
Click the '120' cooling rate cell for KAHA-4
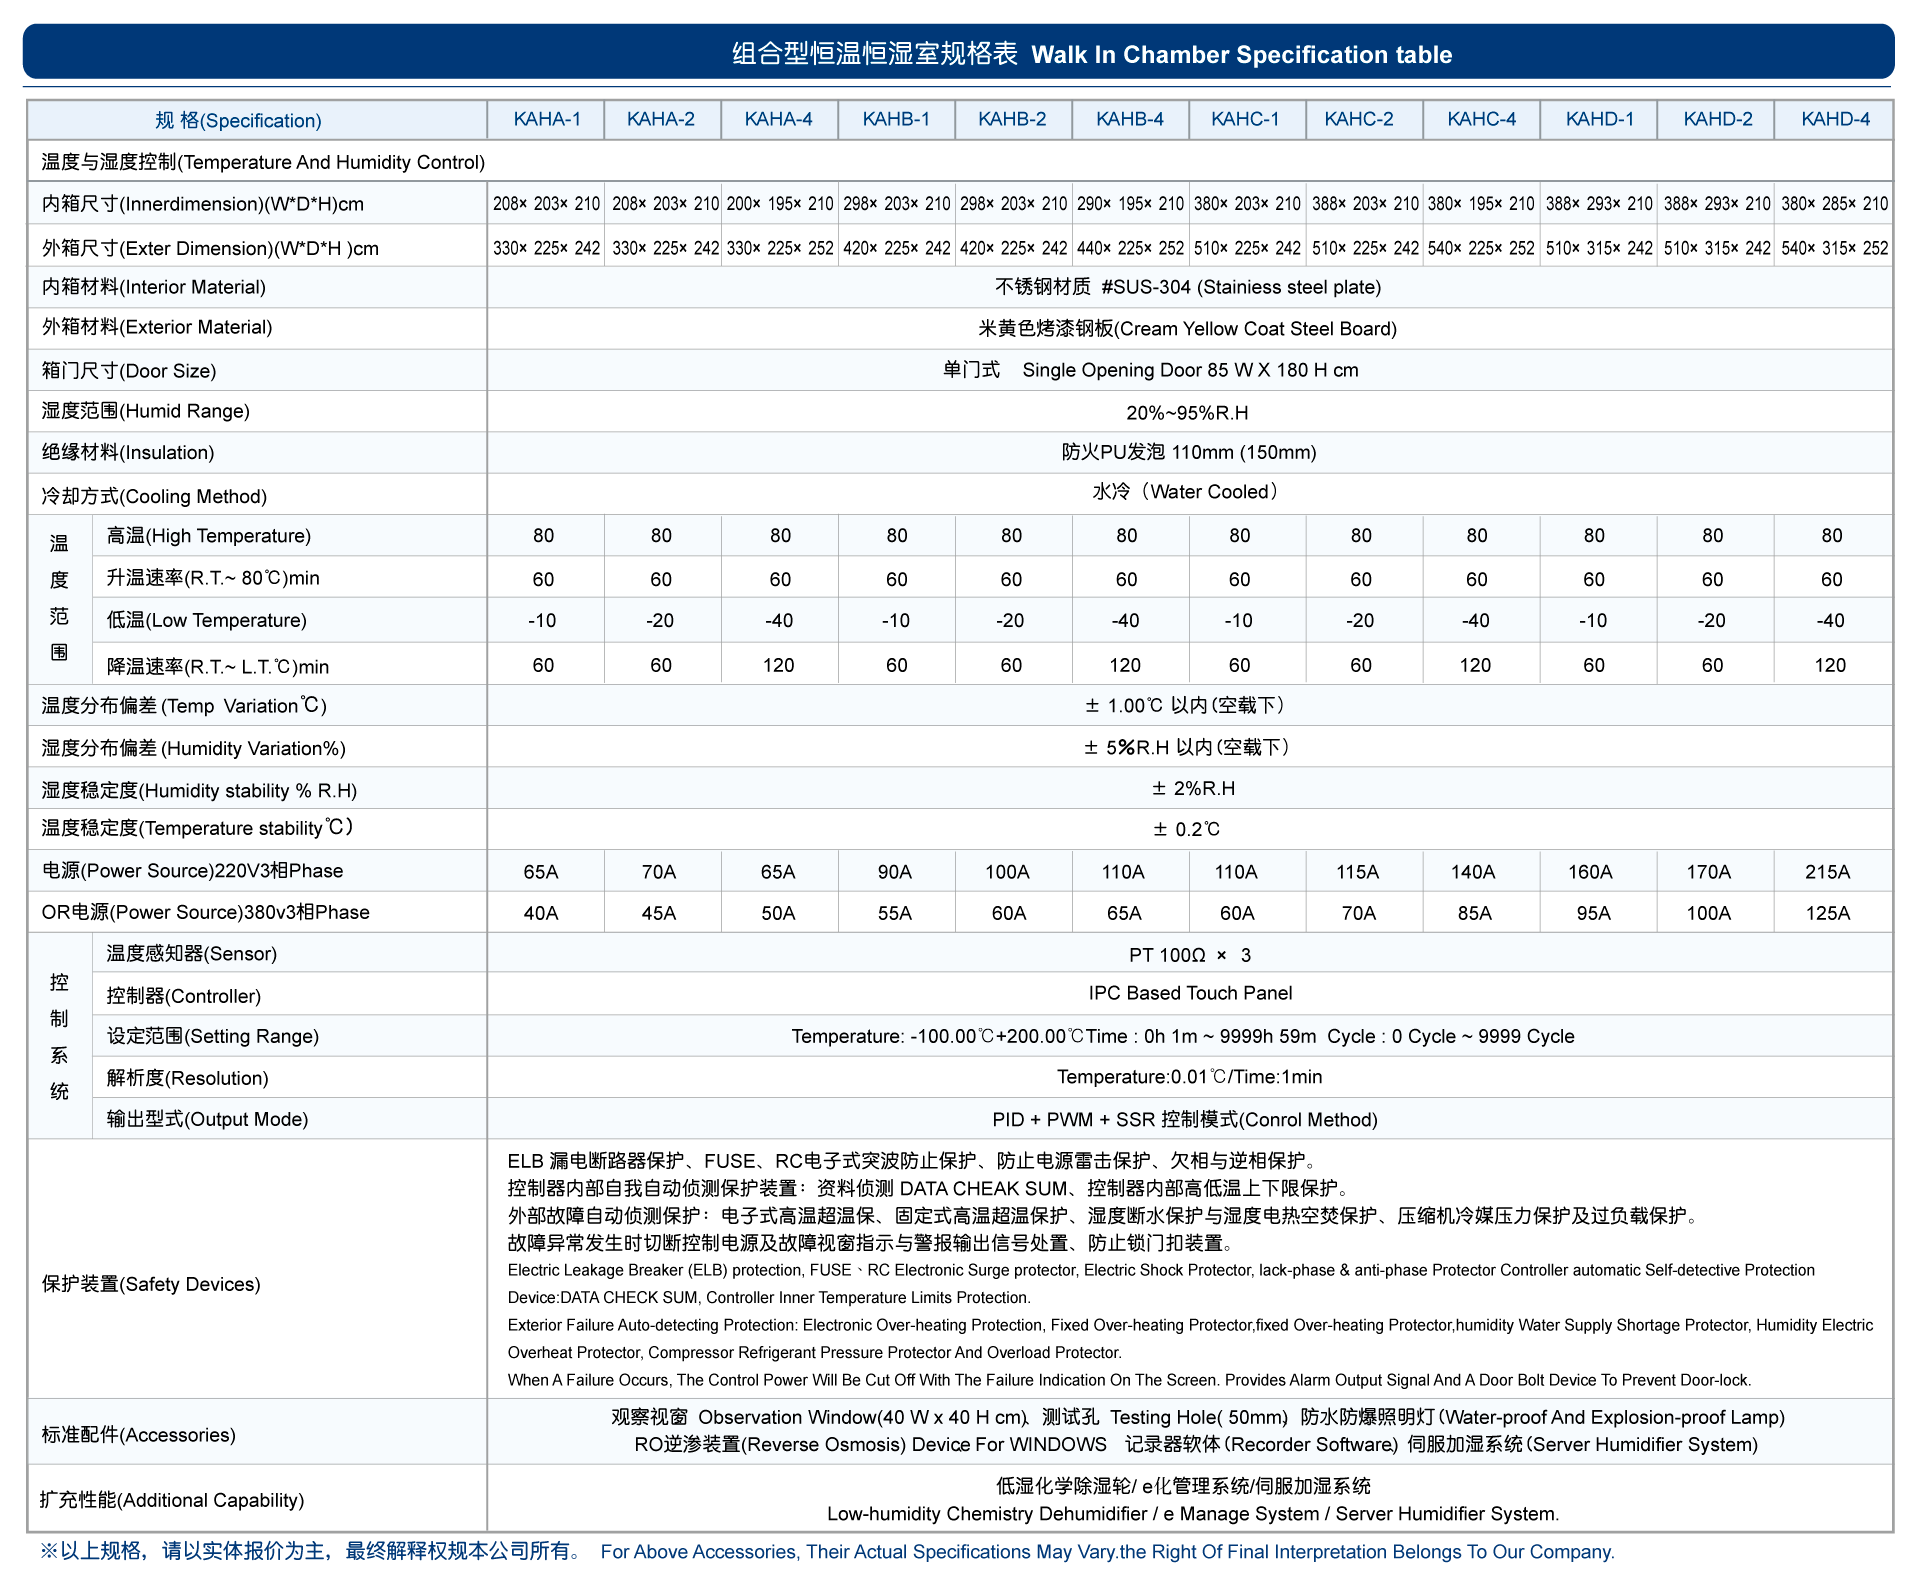pyautogui.click(x=778, y=665)
